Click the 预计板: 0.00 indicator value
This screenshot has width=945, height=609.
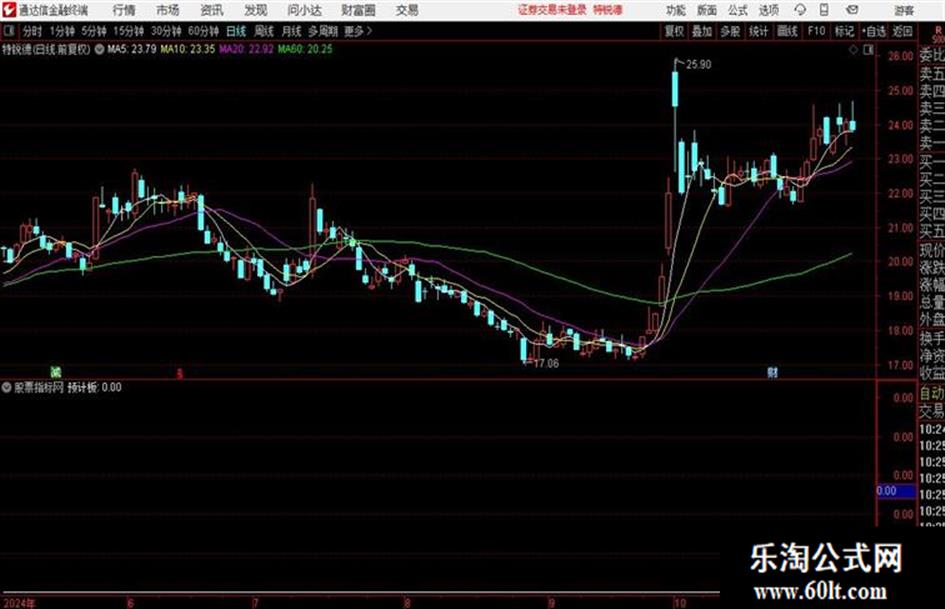point(94,388)
